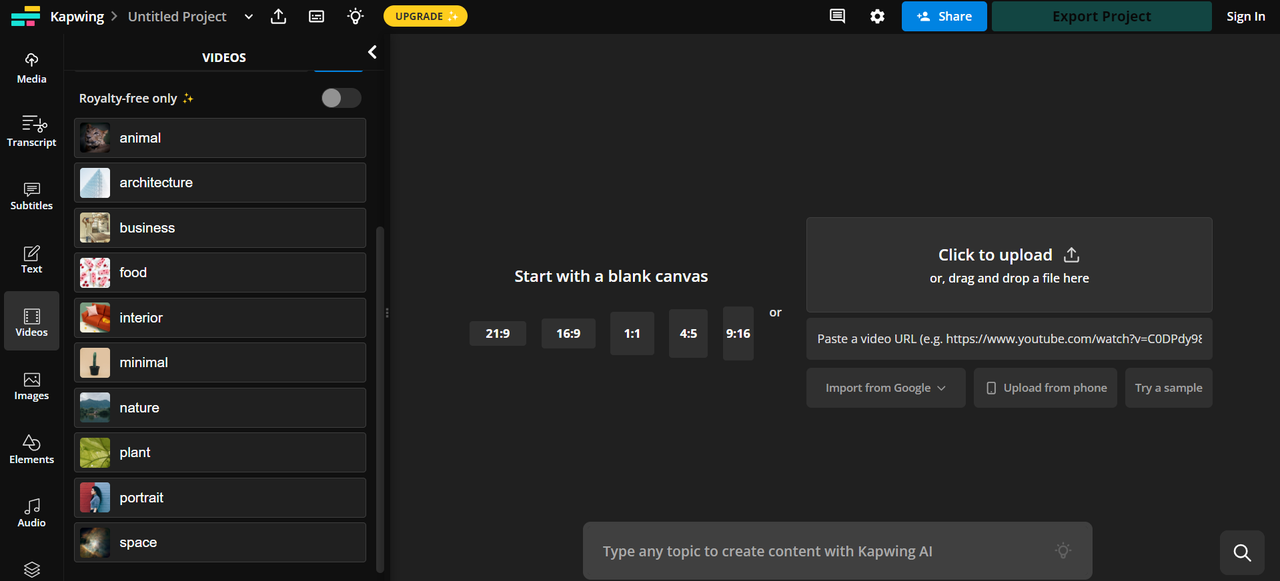The image size is (1280, 581).
Task: Click the lightbulb ideas icon in header
Action: [x=355, y=16]
